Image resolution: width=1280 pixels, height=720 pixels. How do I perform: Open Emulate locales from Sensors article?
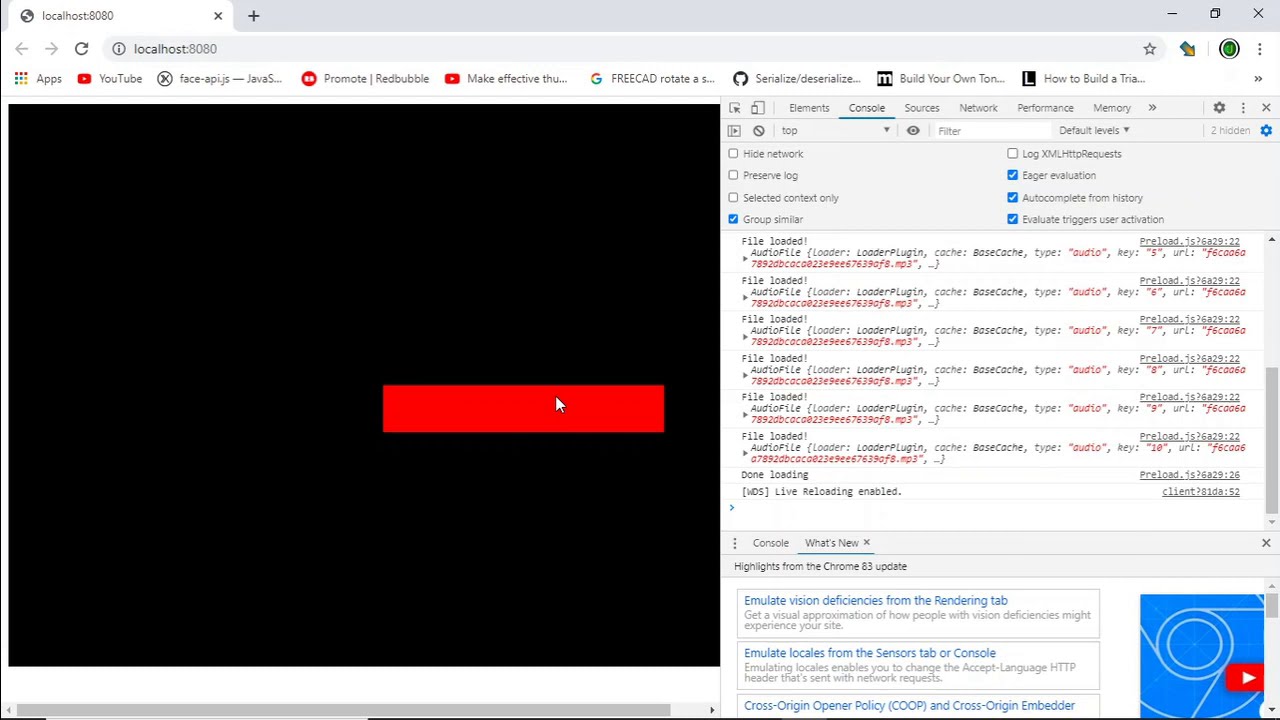869,653
